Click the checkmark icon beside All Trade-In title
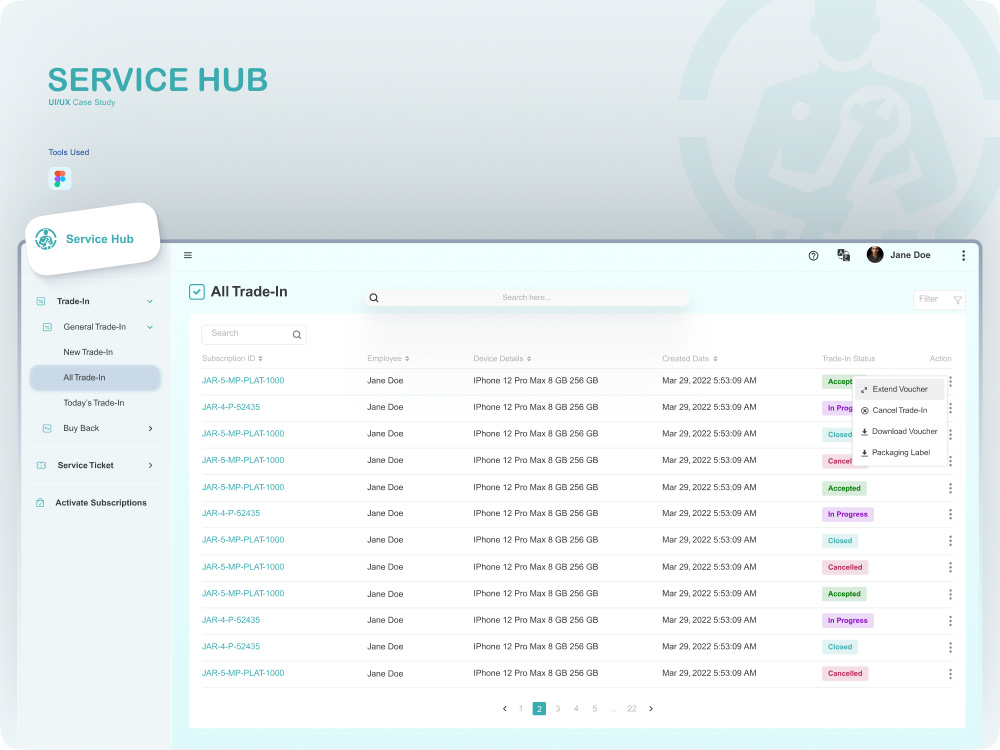 click(197, 291)
